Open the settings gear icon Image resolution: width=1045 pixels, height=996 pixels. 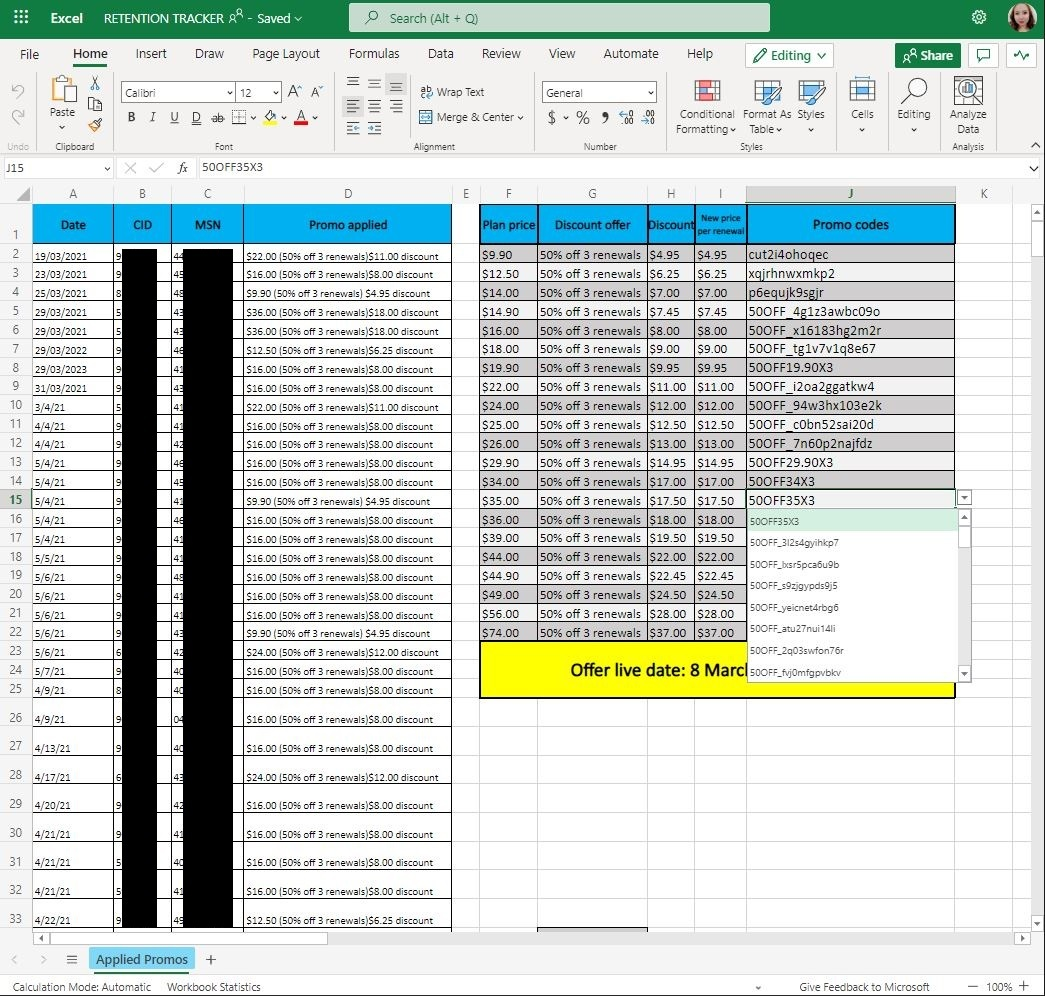point(978,18)
